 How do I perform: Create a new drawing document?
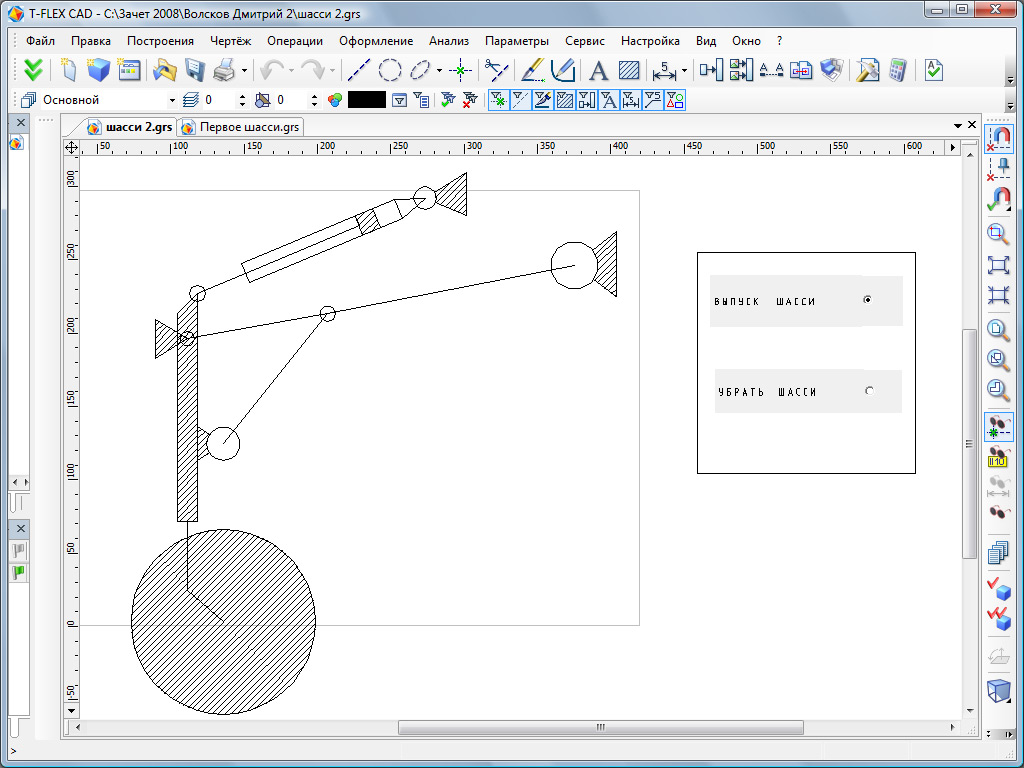point(68,70)
